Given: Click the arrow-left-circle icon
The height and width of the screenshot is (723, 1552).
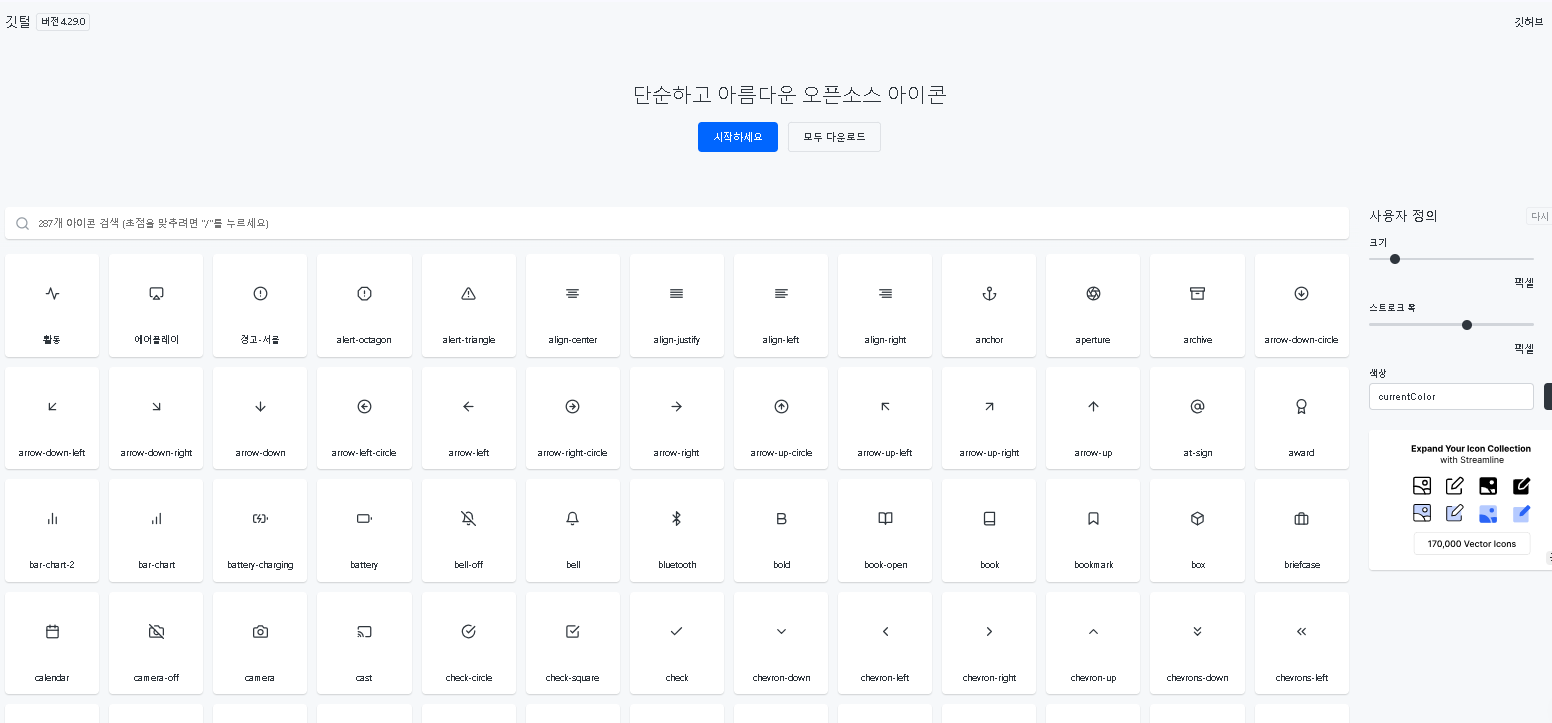Looking at the screenshot, I should [x=364, y=418].
